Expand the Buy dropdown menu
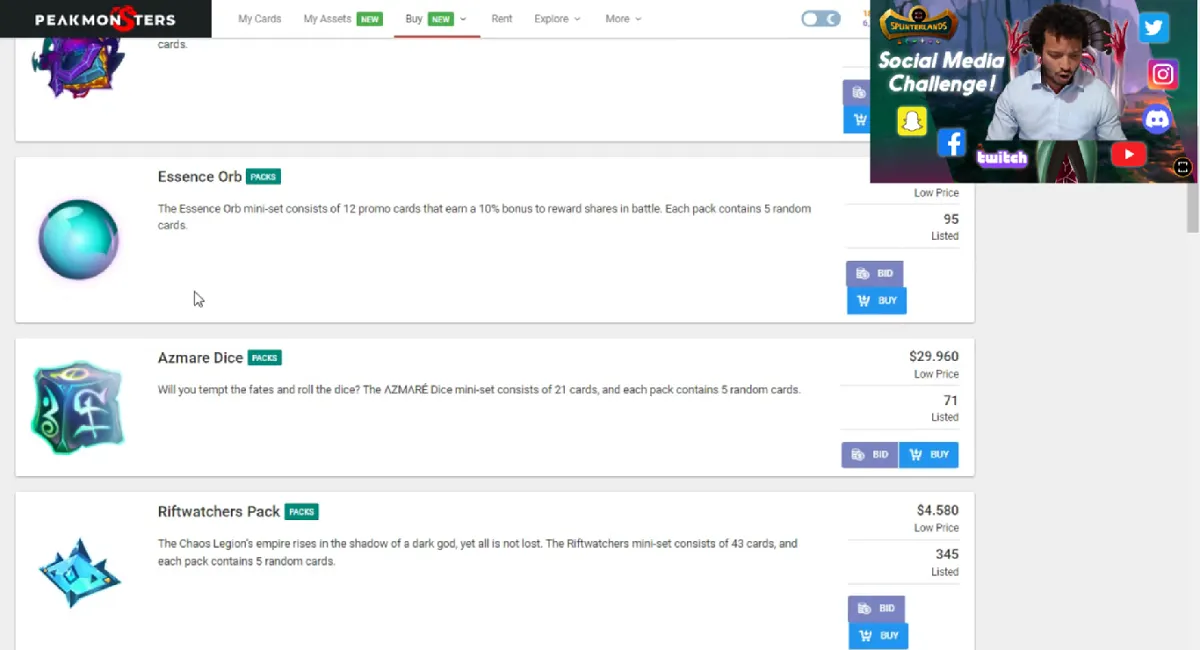This screenshot has height=650, width=1200. pos(436,19)
